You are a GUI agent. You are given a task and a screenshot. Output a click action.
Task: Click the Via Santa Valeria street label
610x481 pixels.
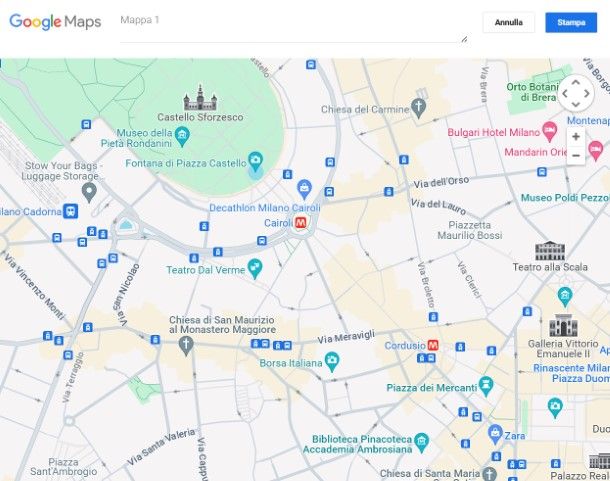click(161, 447)
